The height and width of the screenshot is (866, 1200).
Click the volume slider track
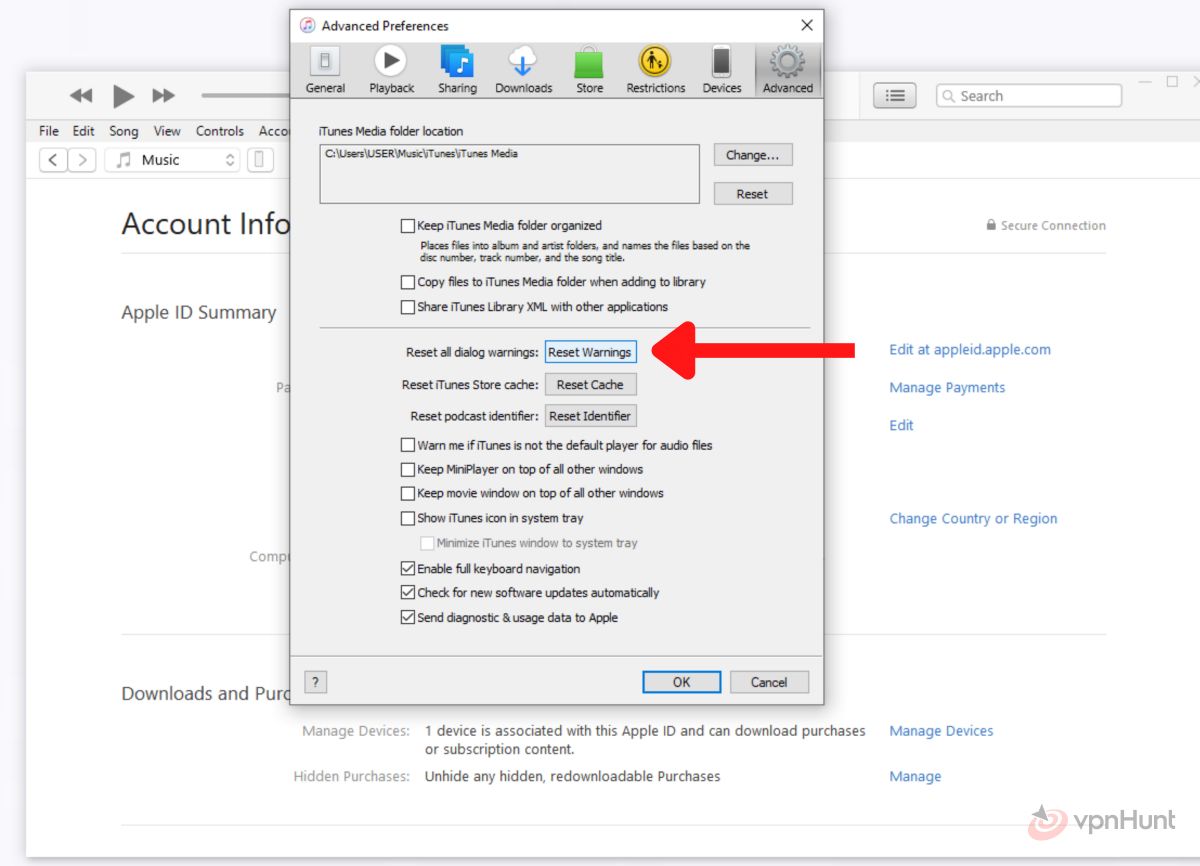coord(245,96)
